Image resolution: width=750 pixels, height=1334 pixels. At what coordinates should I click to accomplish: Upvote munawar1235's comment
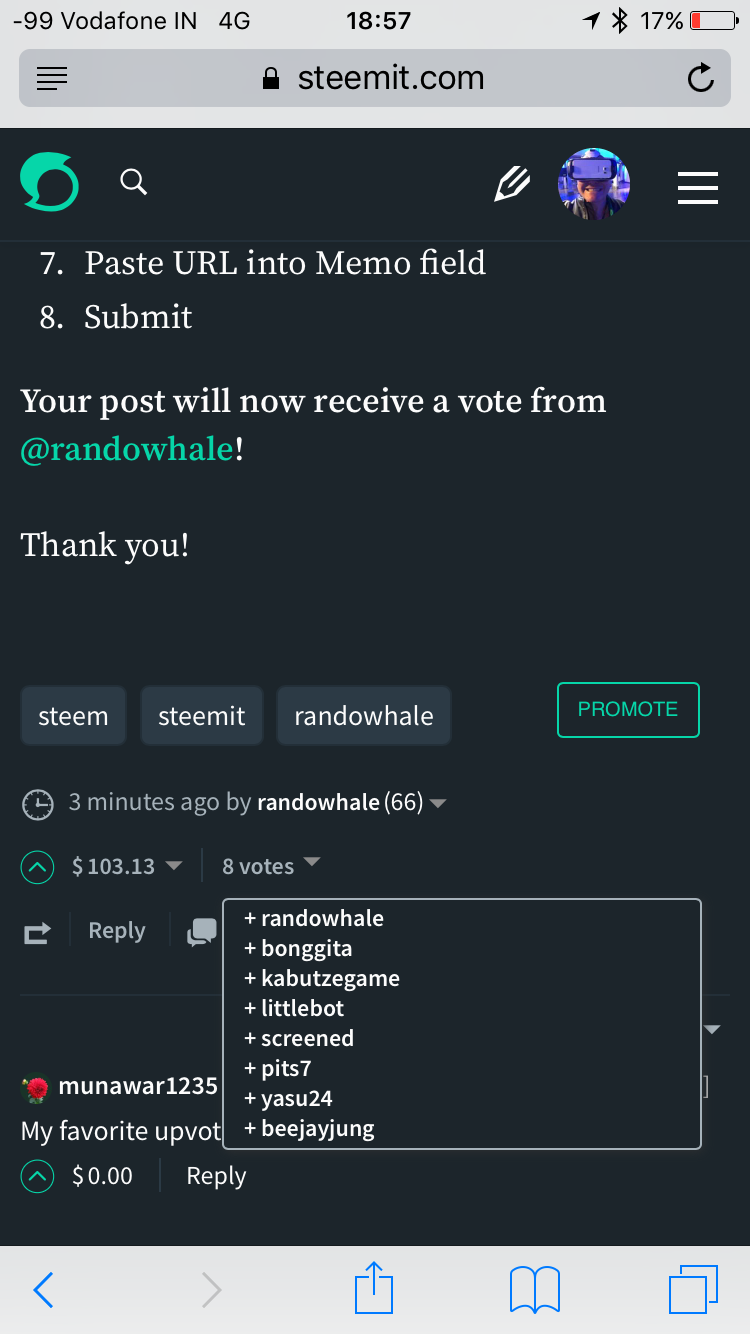coord(37,1177)
